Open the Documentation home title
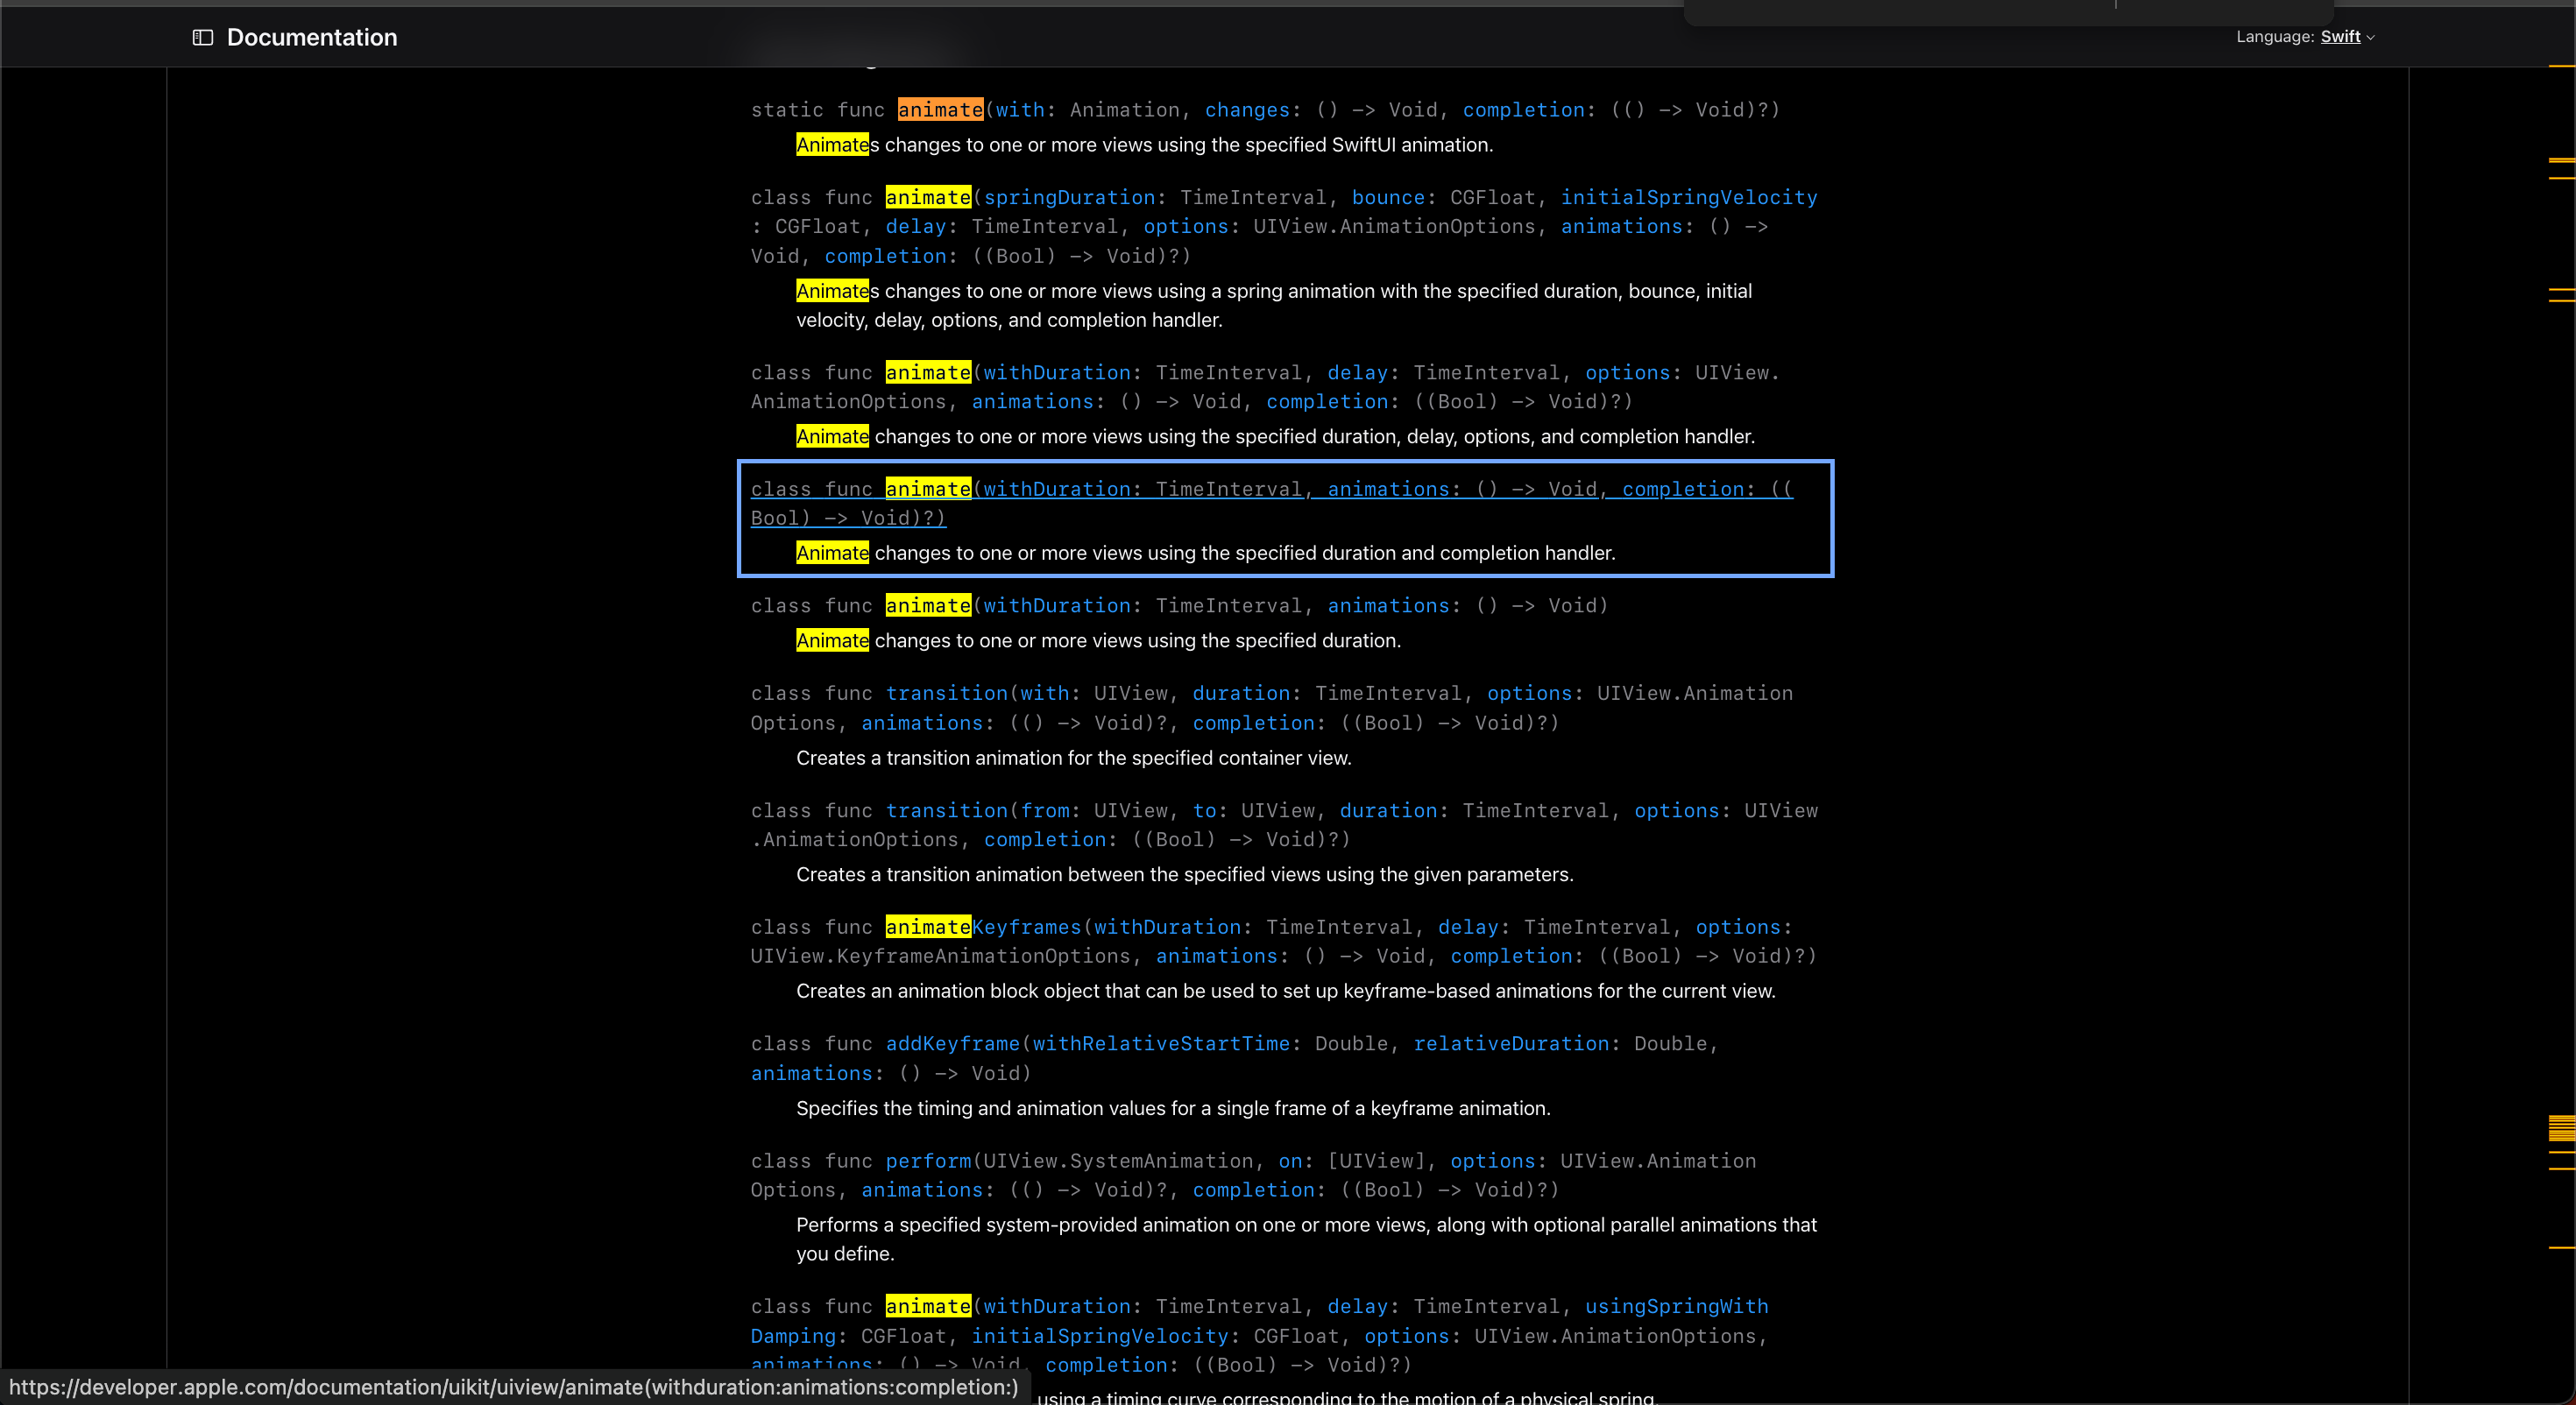Image resolution: width=2576 pixels, height=1405 pixels. (311, 37)
